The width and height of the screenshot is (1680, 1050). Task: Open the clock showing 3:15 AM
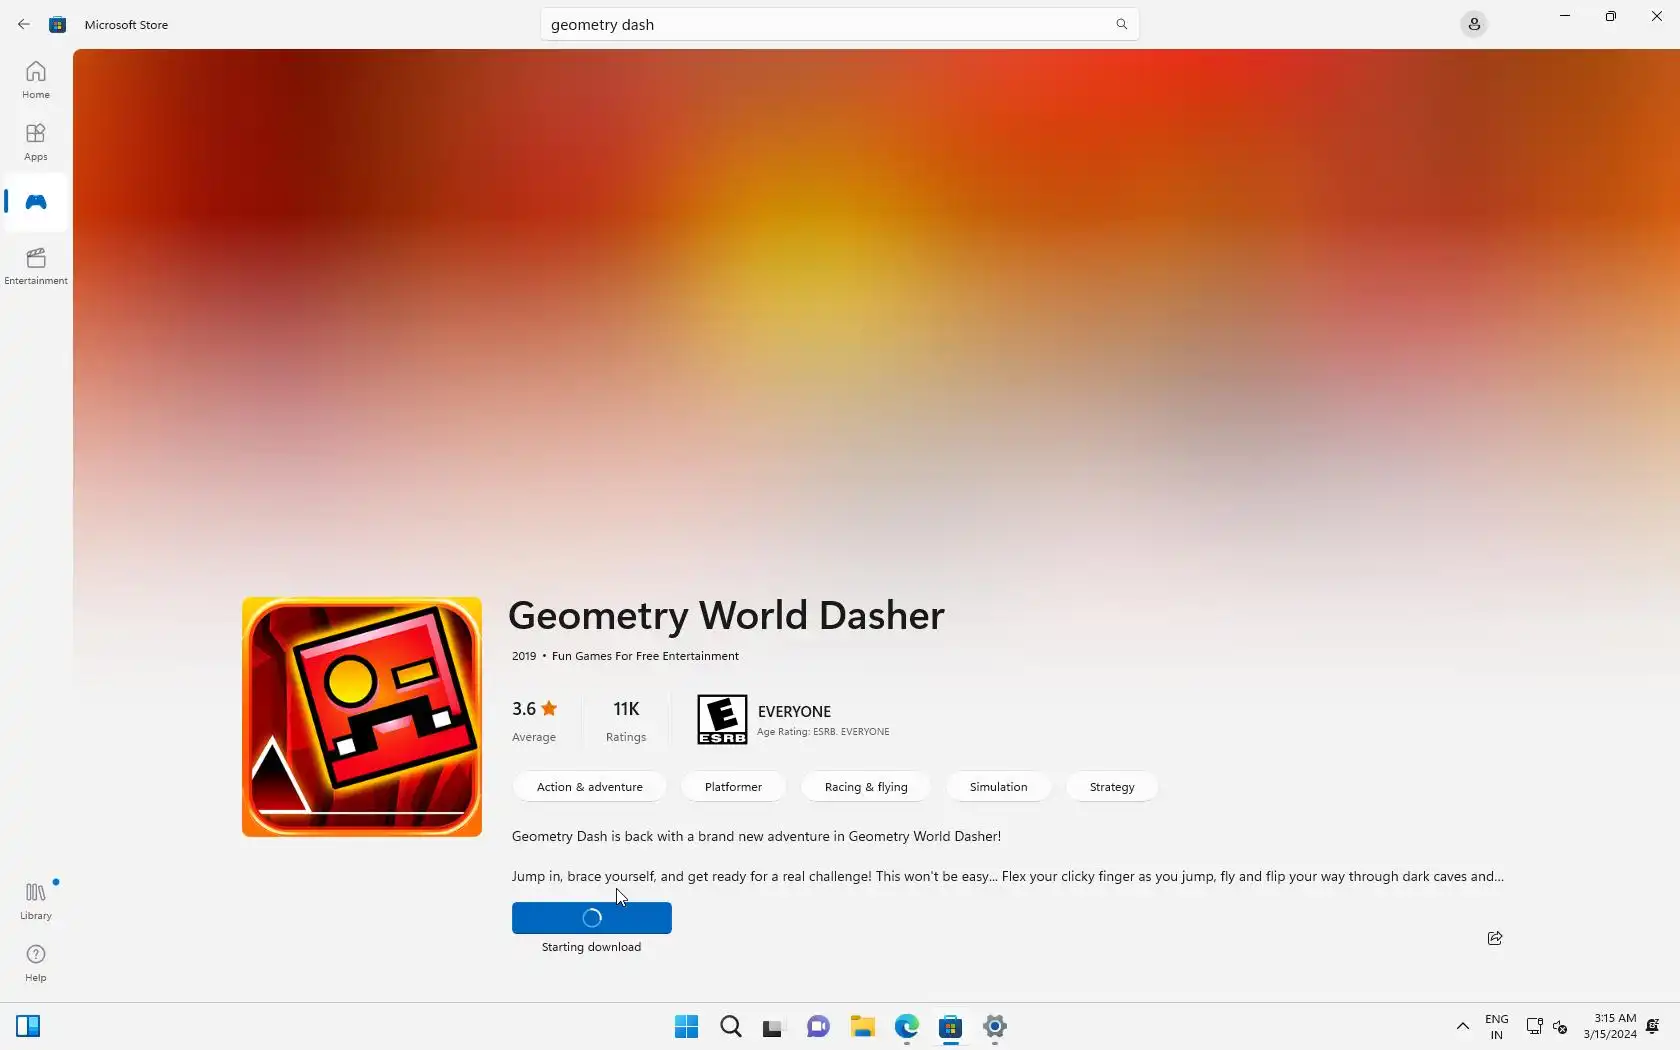[x=1610, y=1027]
